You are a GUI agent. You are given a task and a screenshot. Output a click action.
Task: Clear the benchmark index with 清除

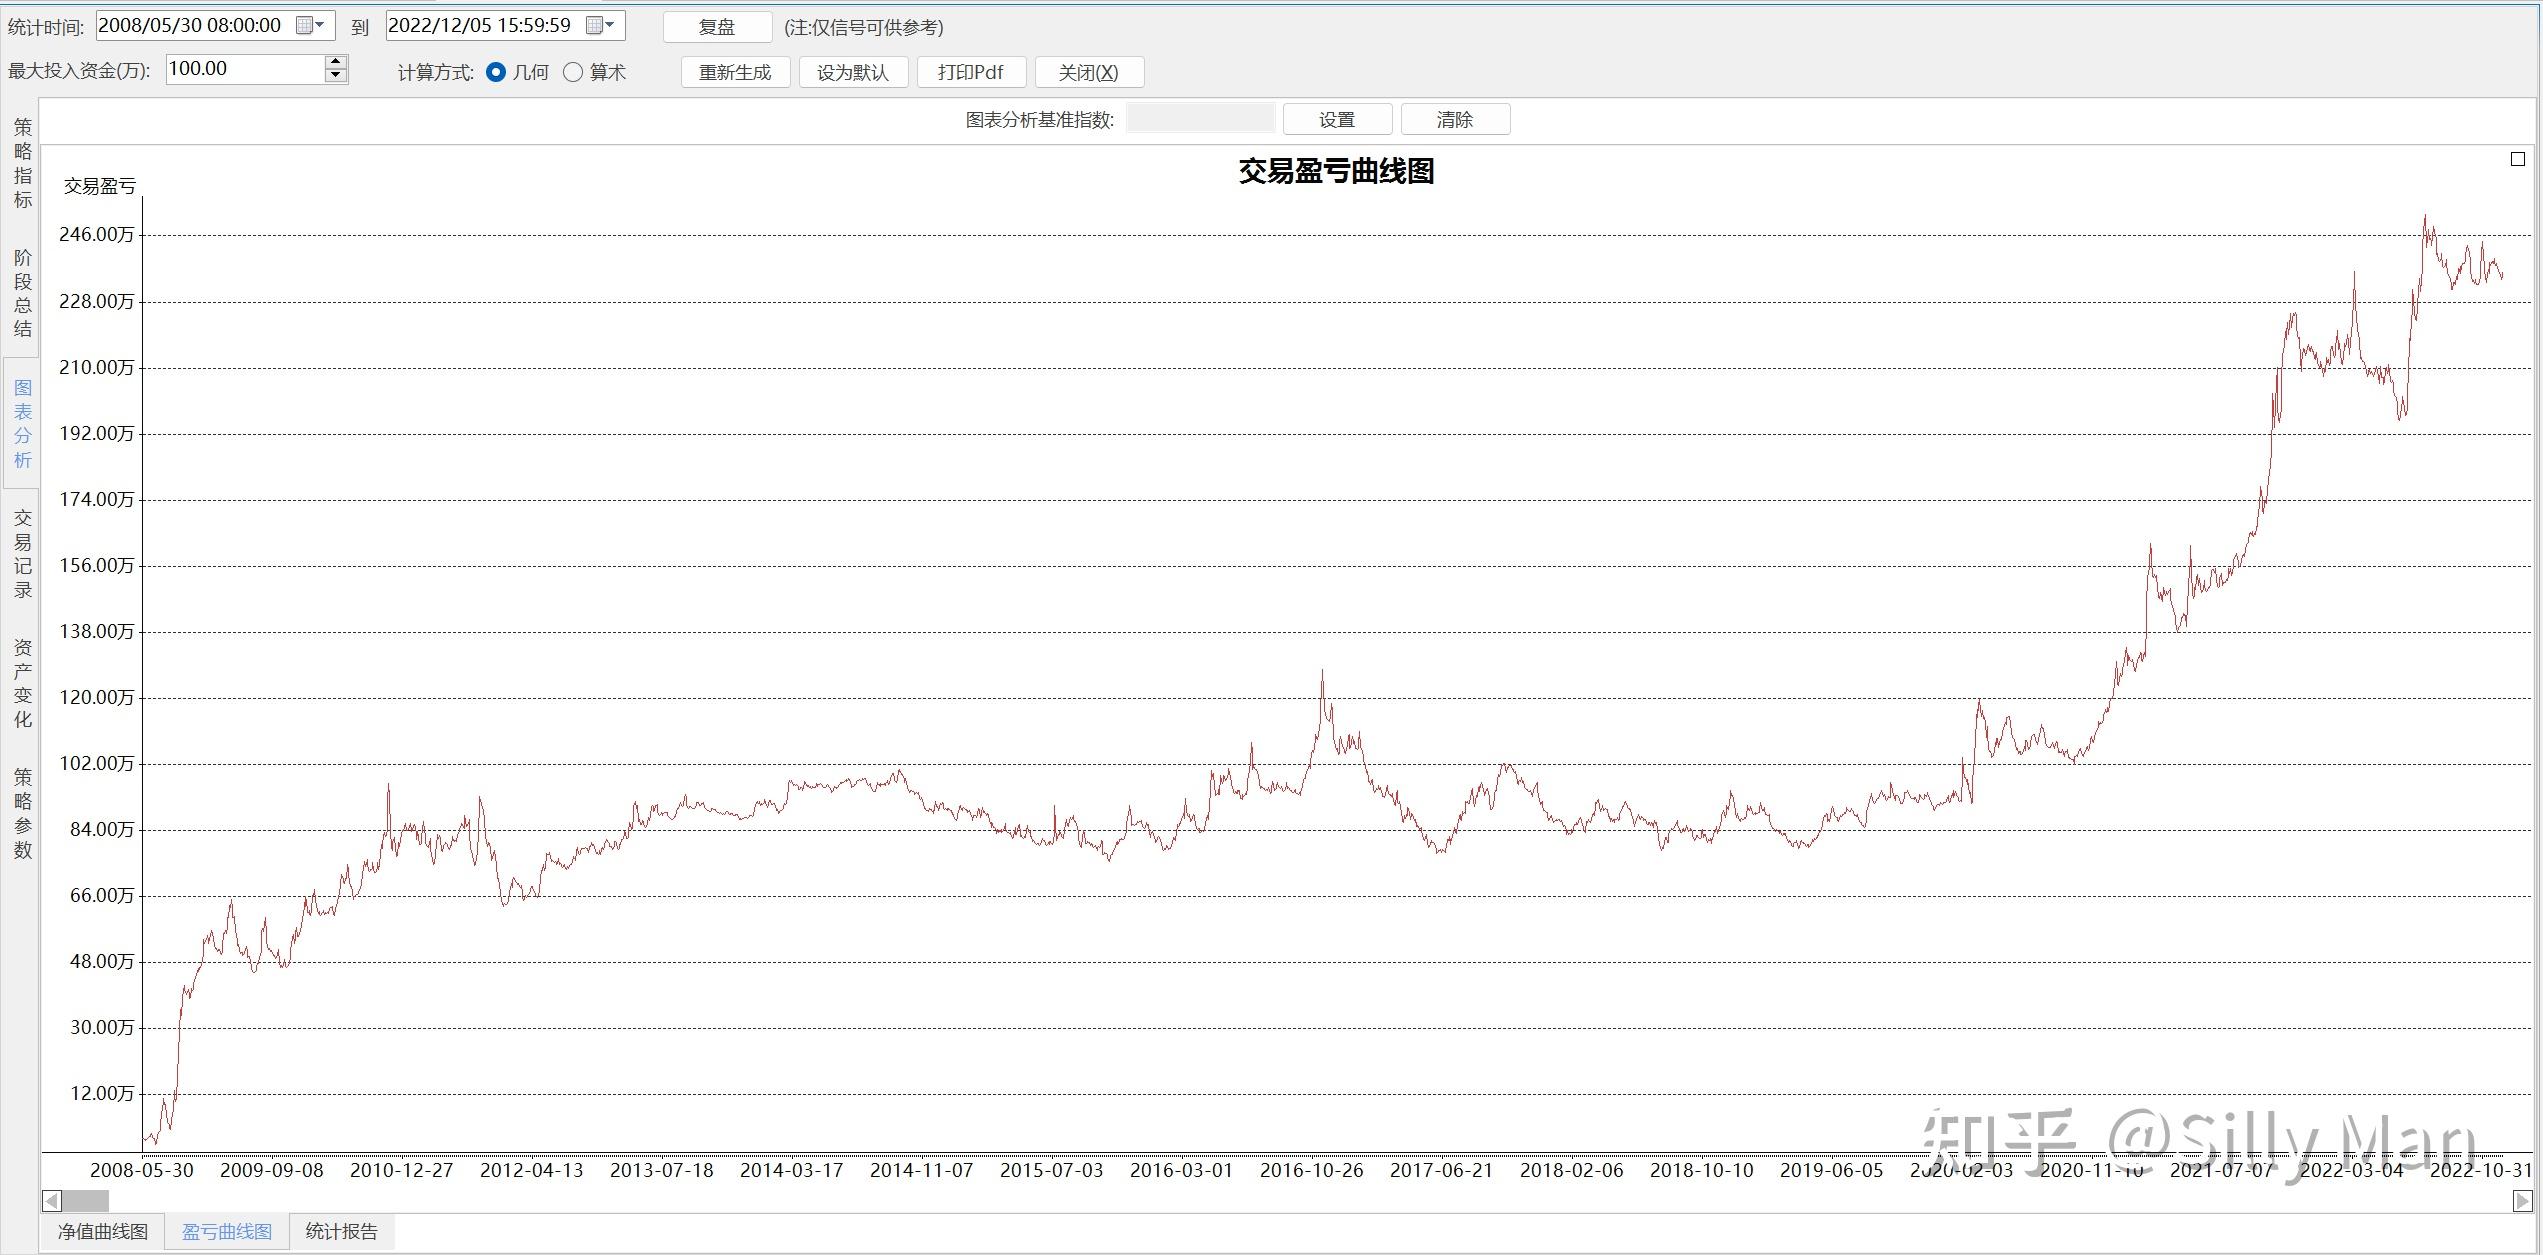(x=1455, y=119)
